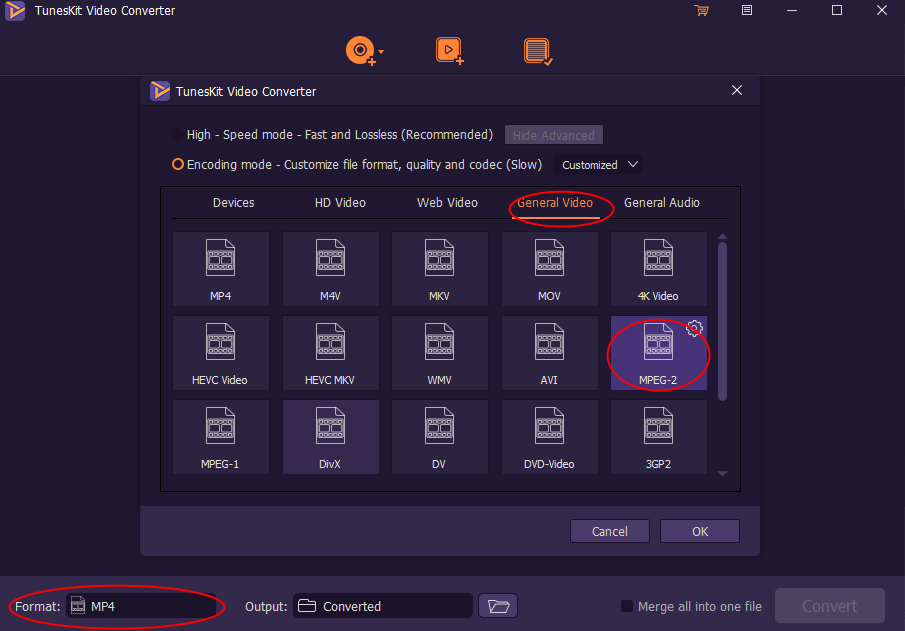905x631 pixels.
Task: Enable High-Speed mode radio button
Action: 178,135
